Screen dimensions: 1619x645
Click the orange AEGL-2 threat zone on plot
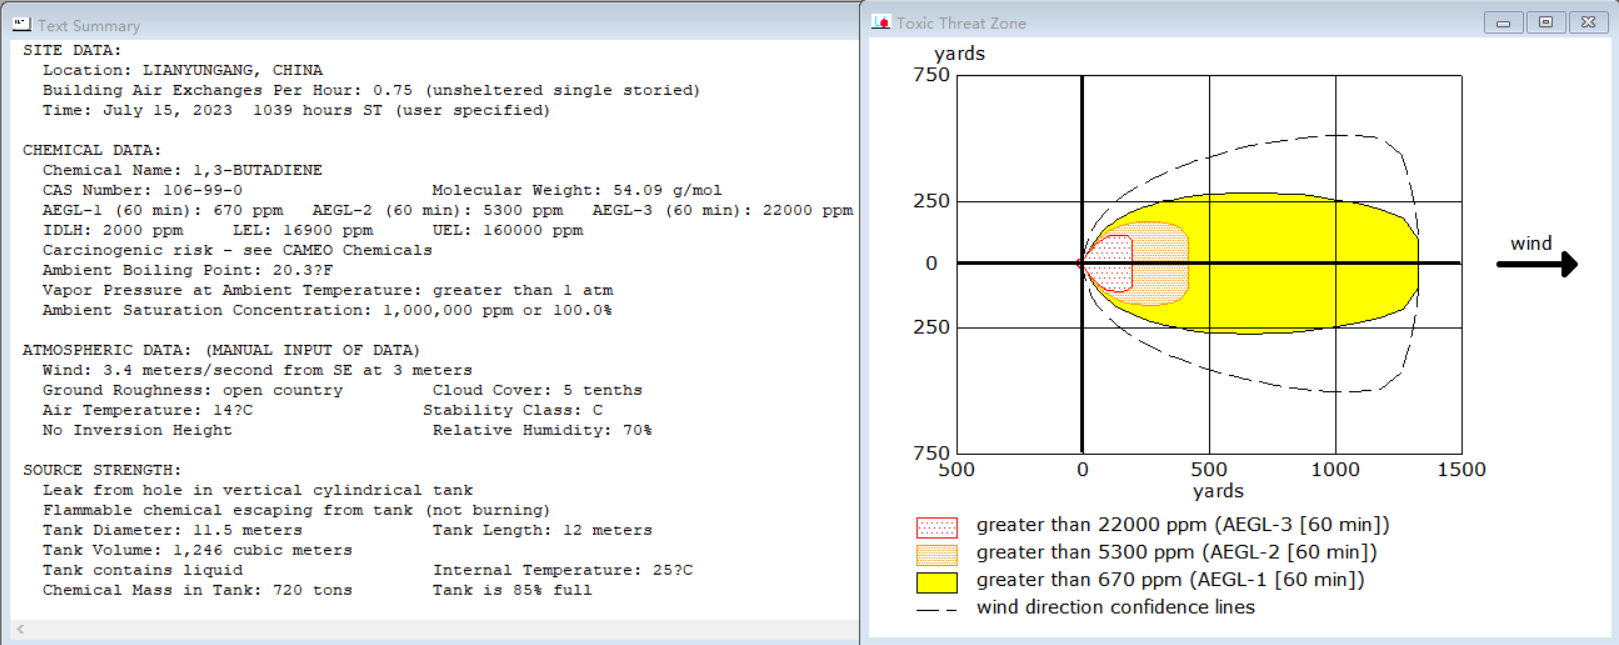[1160, 263]
